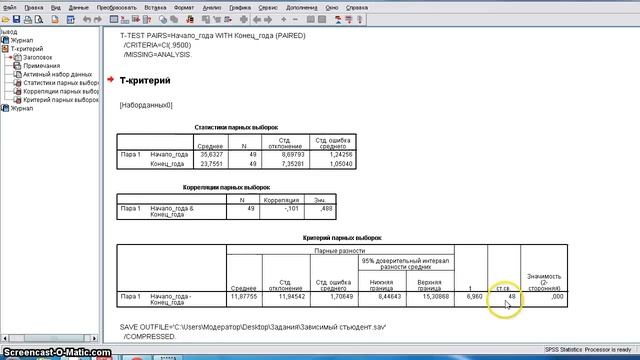Image resolution: width=640 pixels, height=360 pixels.
Task: Select Примечания in the outline tree
Action: [x=42, y=66]
